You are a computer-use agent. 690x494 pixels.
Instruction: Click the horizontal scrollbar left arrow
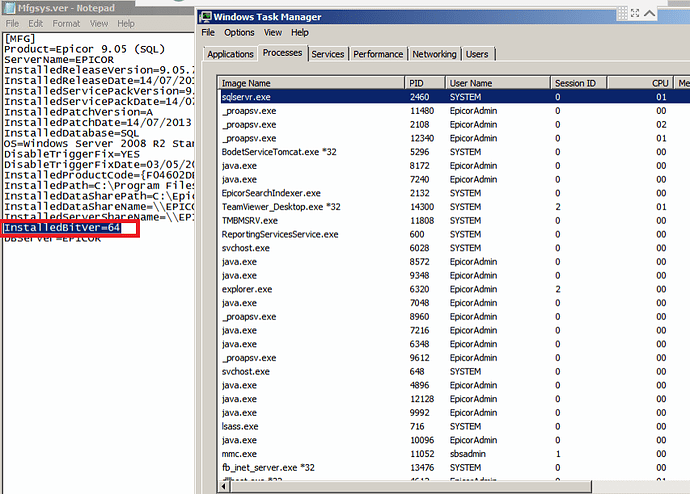(x=224, y=487)
